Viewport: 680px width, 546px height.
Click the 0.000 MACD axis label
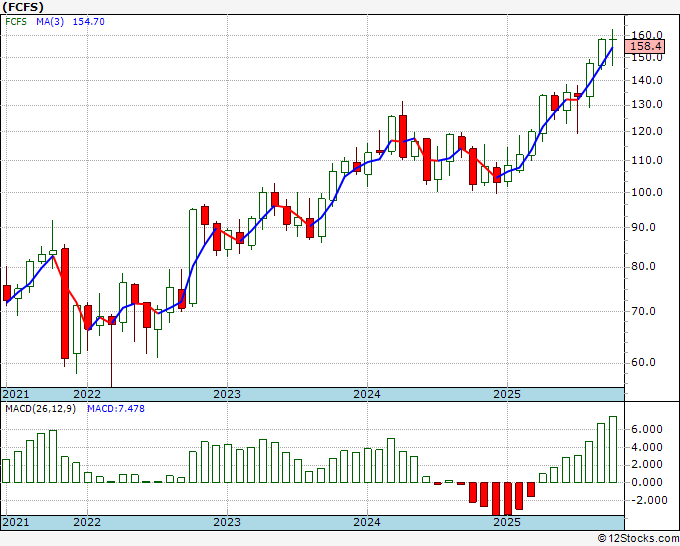(647, 482)
